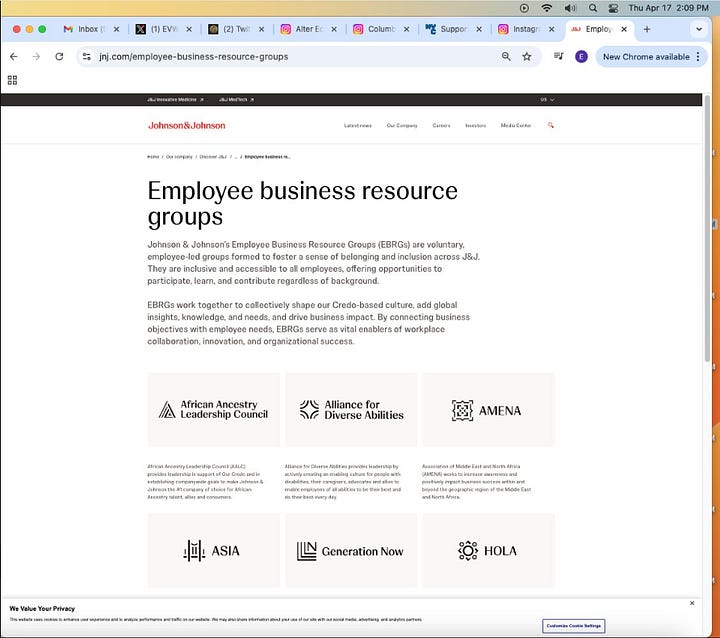Click Customize Cookie Settings button

tap(574, 626)
